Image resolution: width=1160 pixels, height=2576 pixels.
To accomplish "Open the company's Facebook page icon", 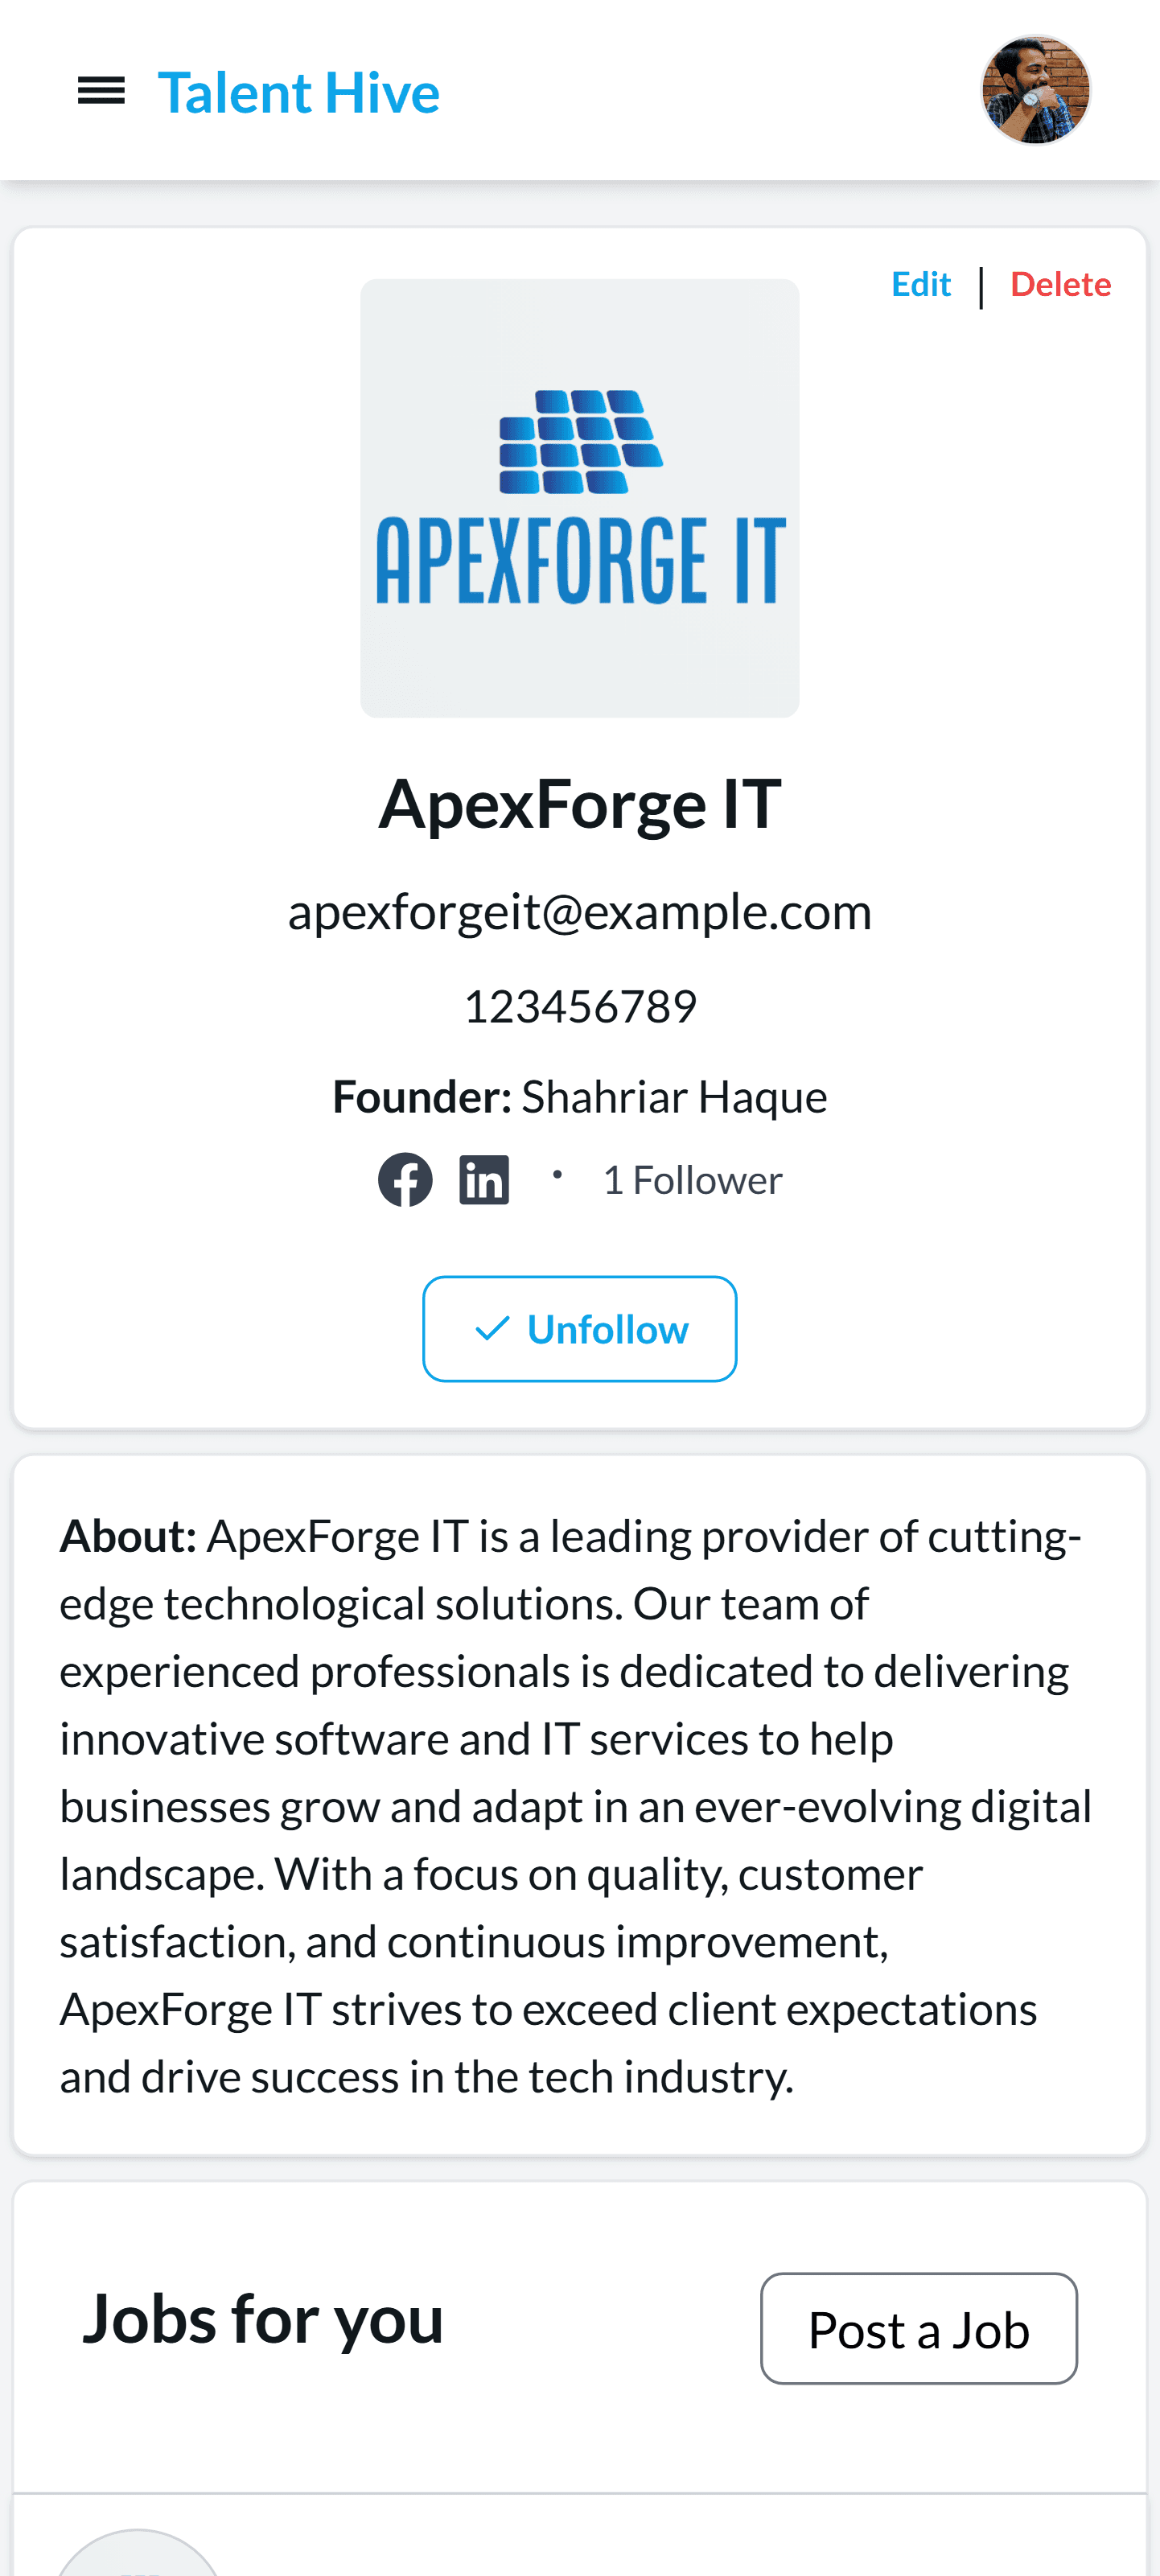I will pyautogui.click(x=405, y=1180).
